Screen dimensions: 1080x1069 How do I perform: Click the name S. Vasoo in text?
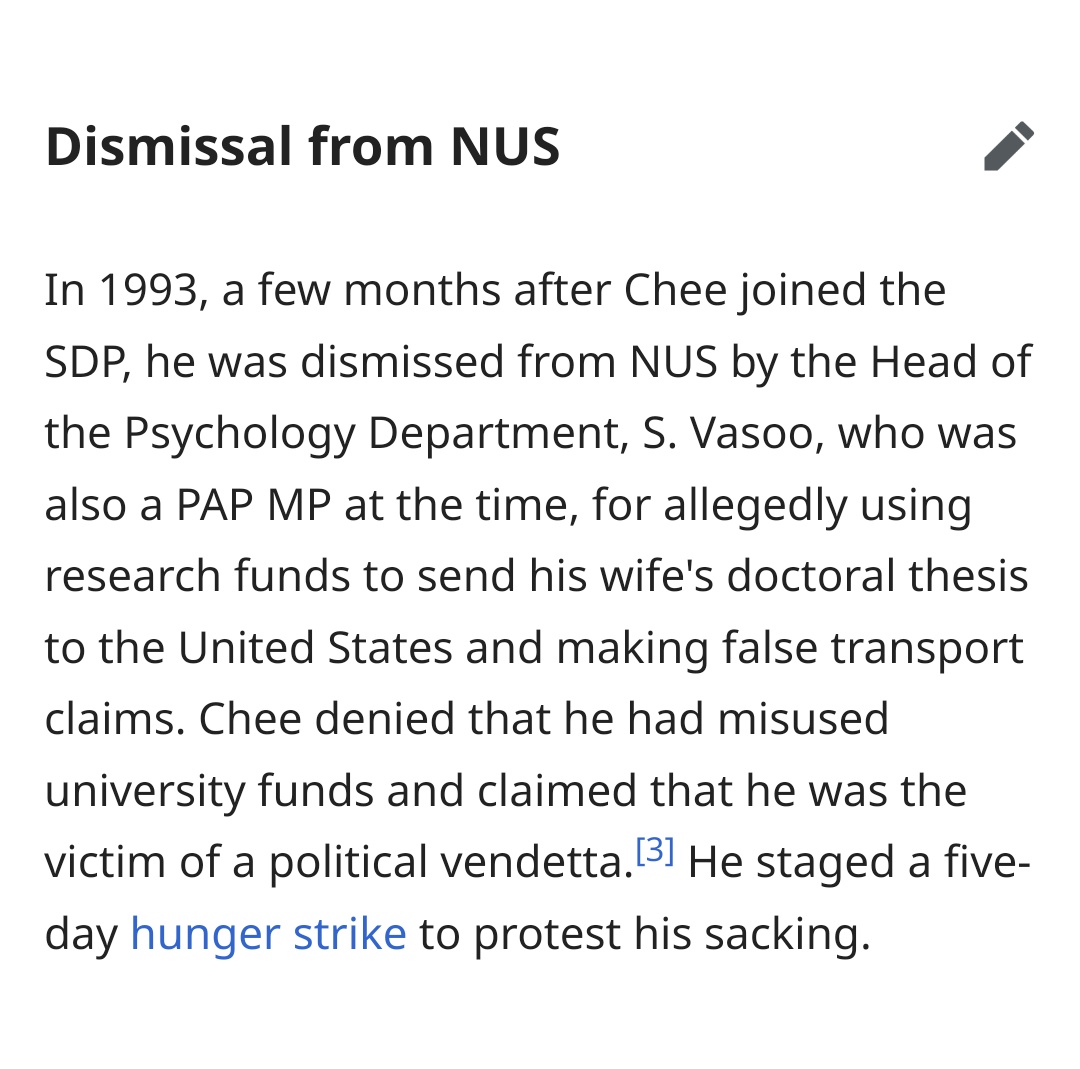[734, 433]
